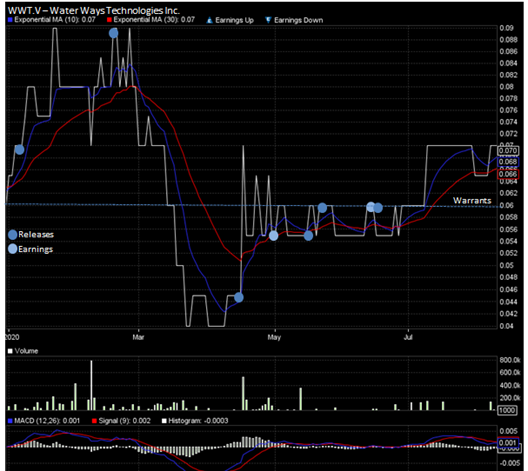Screen dimensions: 528x471
Task: Select the Exponential MA (30): 0.07 legend label
Action: coord(154,20)
